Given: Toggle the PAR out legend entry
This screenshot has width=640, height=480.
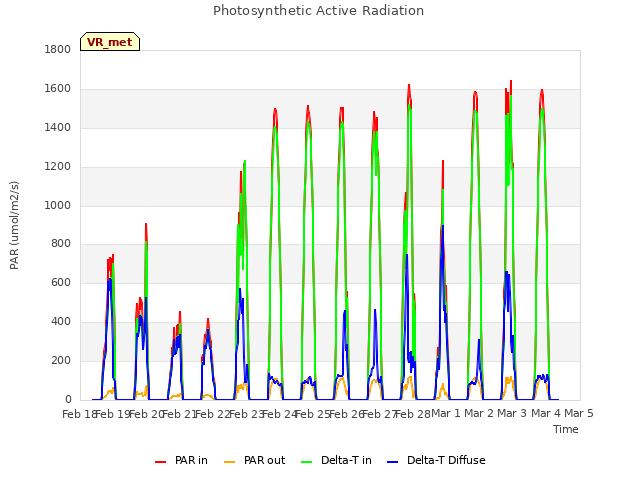Looking at the screenshot, I should click(255, 460).
